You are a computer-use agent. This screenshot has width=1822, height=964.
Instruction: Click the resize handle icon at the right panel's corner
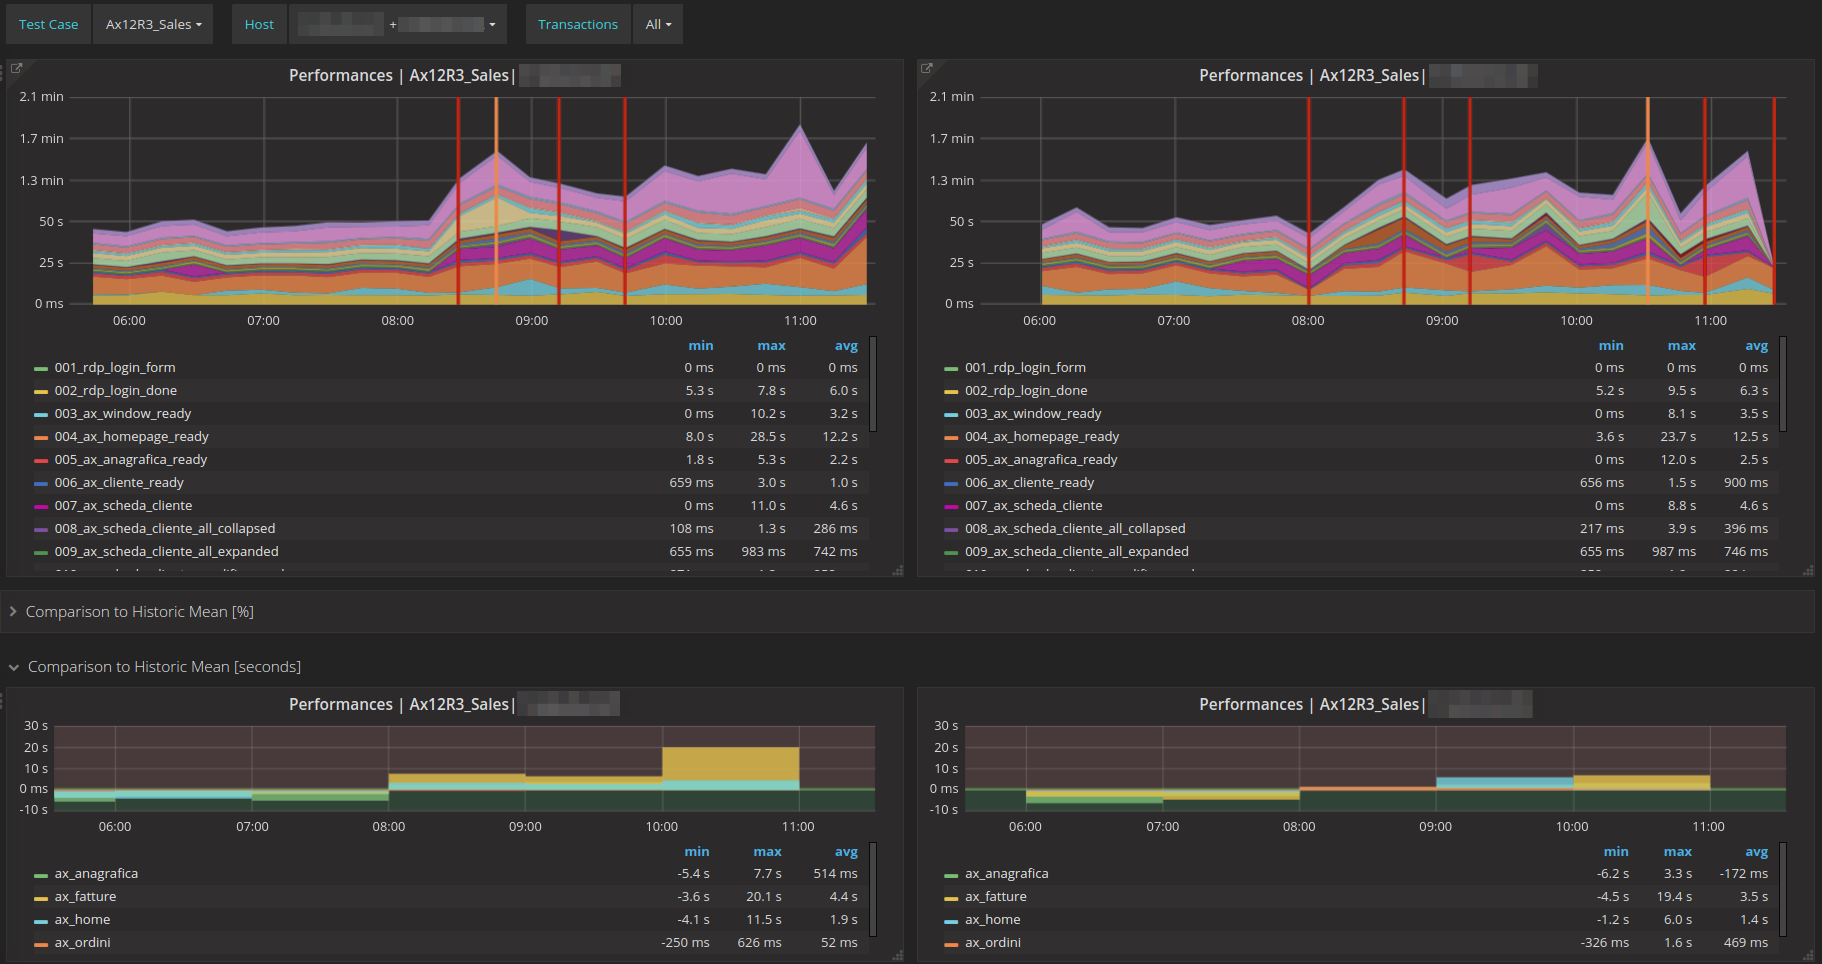1807,569
